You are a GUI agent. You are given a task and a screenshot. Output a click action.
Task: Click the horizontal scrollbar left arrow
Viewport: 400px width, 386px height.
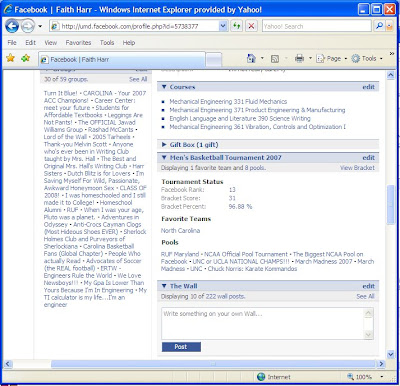[8, 364]
